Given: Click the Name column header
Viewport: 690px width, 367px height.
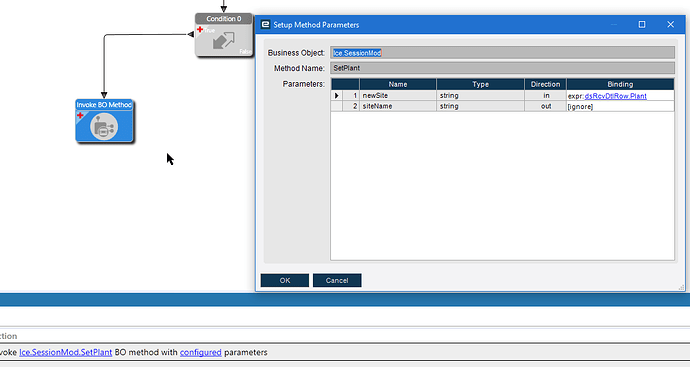Looking at the screenshot, I should coord(398,84).
